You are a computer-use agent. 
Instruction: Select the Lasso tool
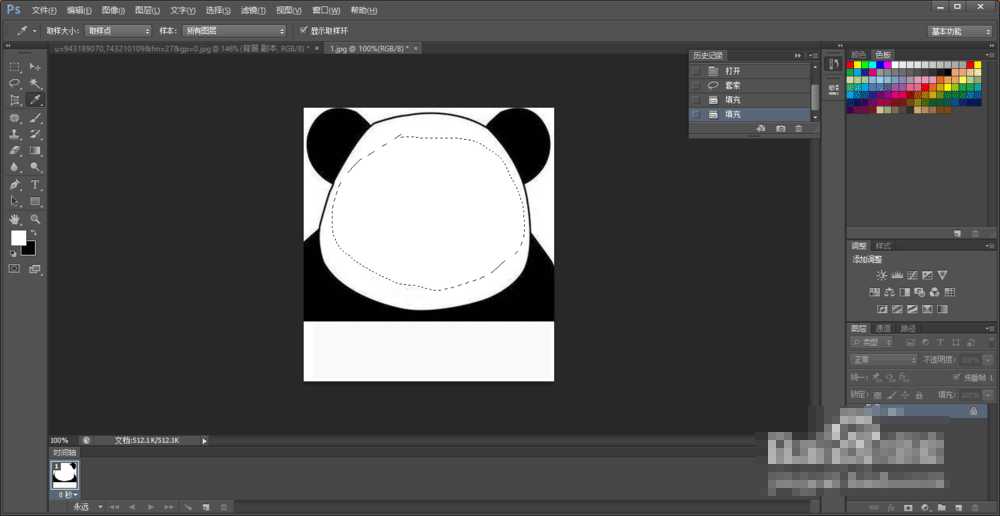pyautogui.click(x=15, y=84)
